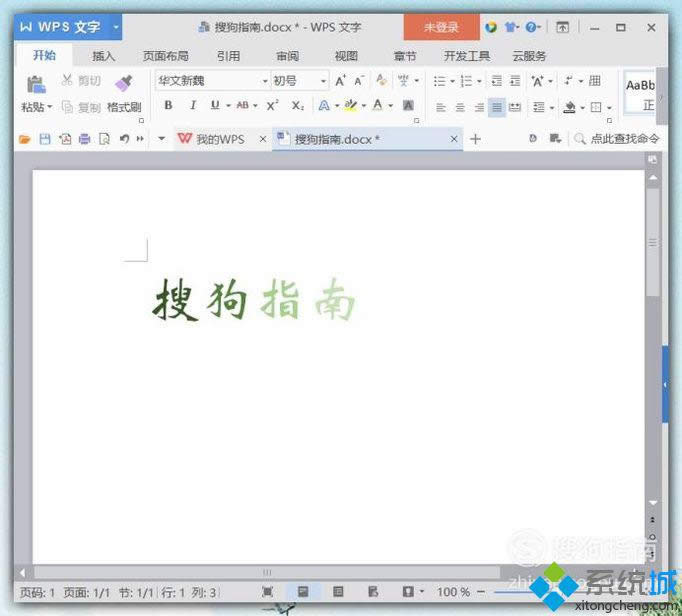Open the 视图 (View) tab
The width and height of the screenshot is (682, 616).
pyautogui.click(x=346, y=56)
